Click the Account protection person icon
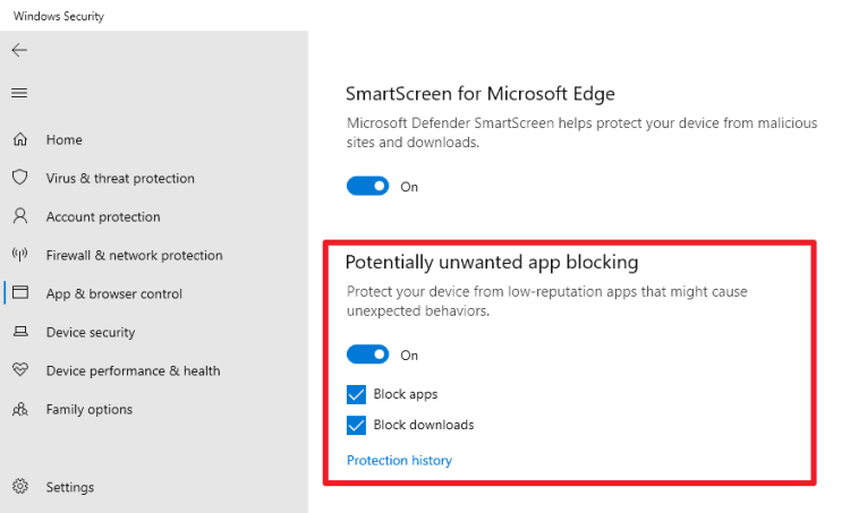This screenshot has height=513, width=850. (20, 216)
